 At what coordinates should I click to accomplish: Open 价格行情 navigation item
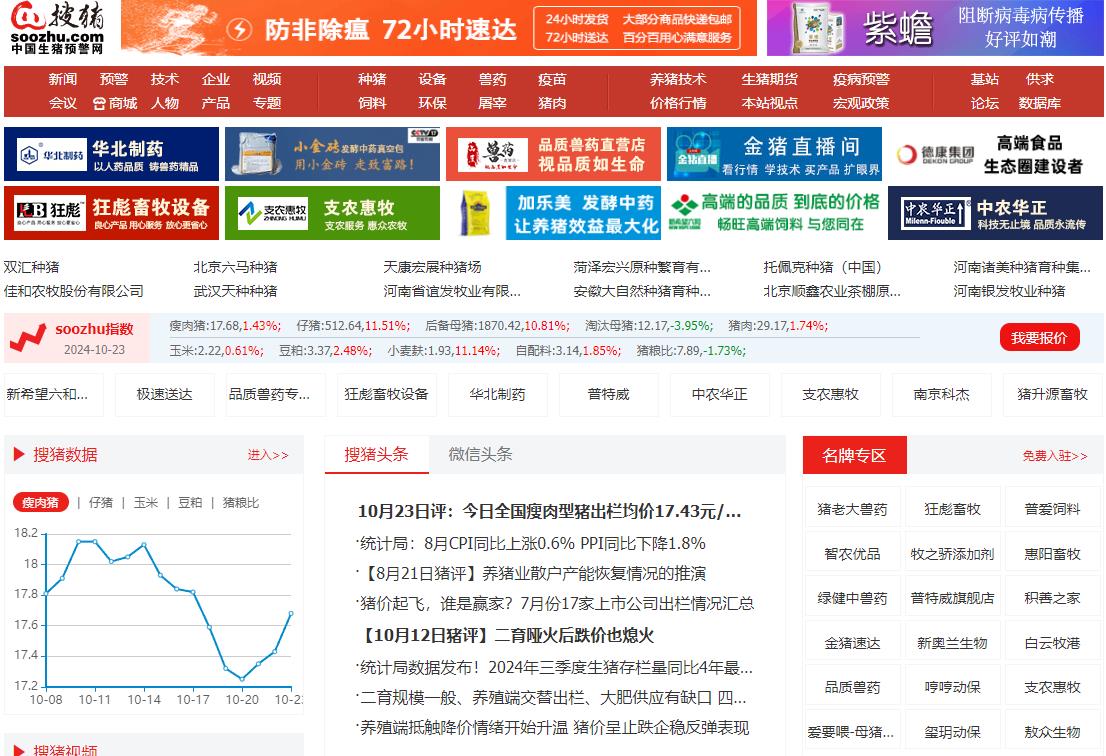tap(678, 103)
